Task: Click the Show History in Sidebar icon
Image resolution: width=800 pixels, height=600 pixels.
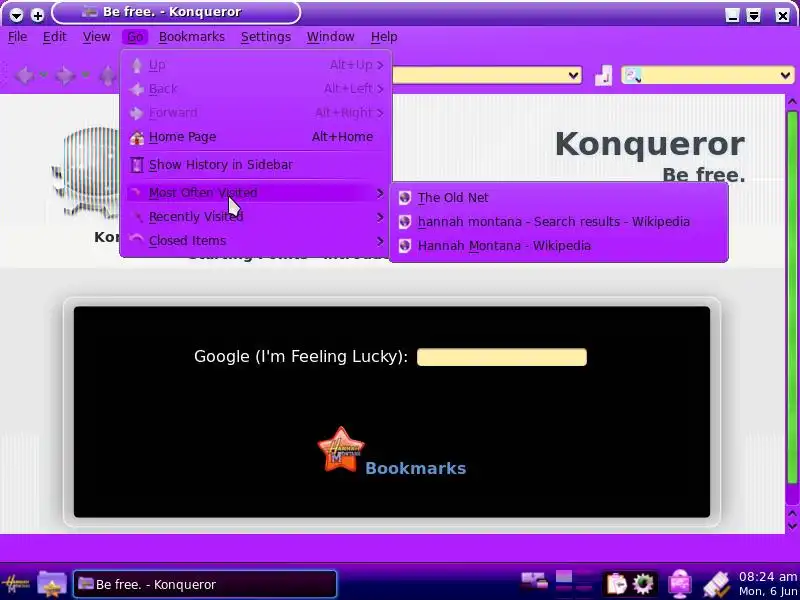Action: (136, 165)
